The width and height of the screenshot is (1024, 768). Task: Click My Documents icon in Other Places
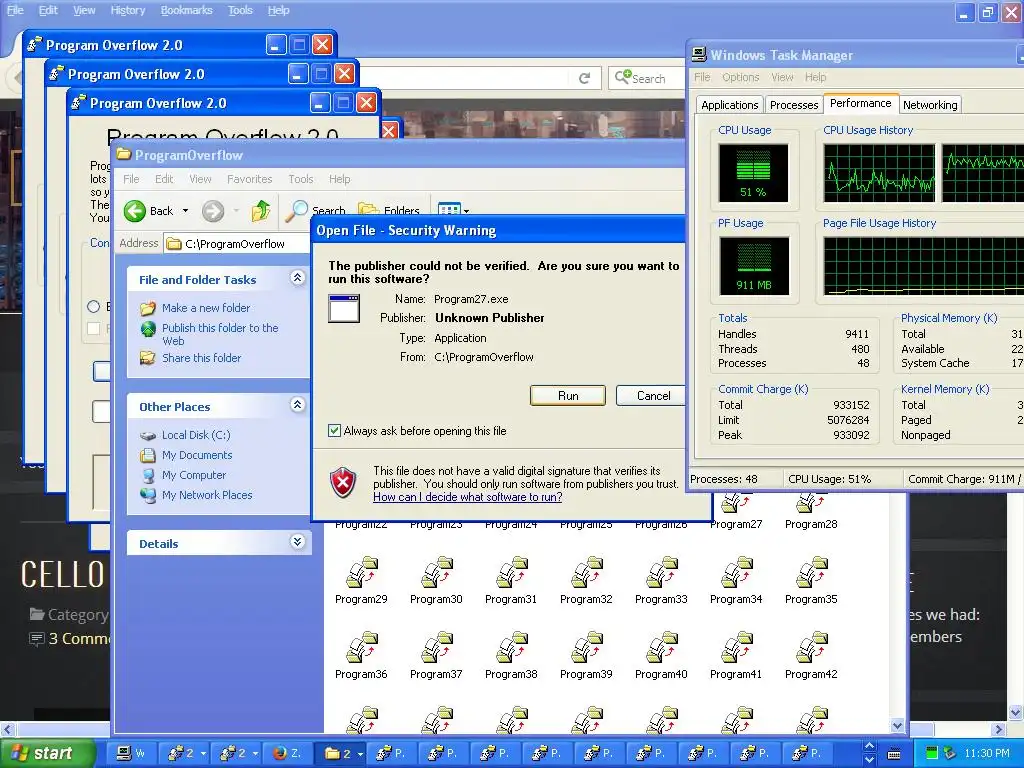click(148, 455)
